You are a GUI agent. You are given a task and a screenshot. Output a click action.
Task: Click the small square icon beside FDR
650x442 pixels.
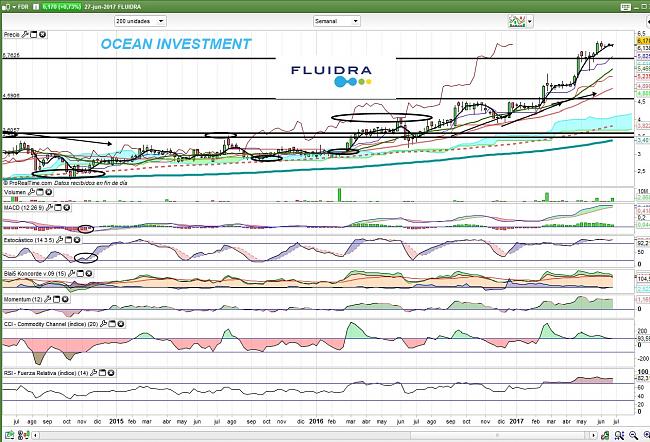pyautogui.click(x=36, y=7)
